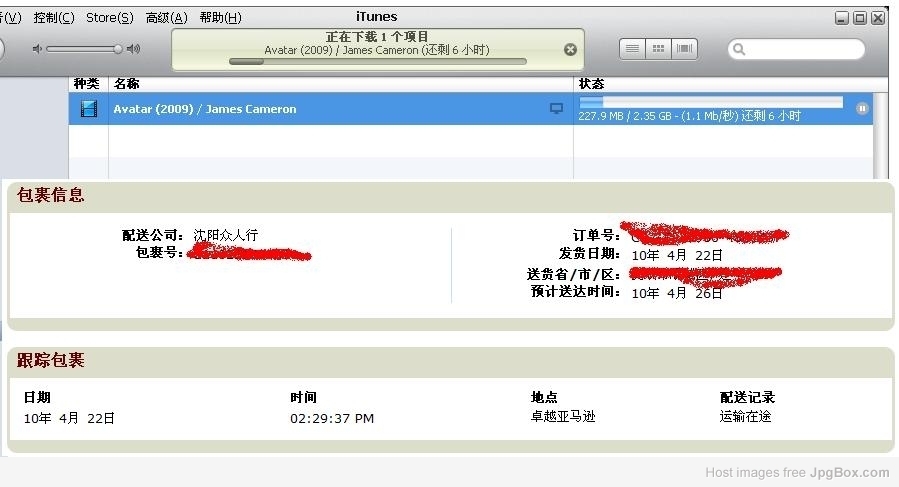
Task: Sort by the 状态 column header
Action: coord(720,84)
